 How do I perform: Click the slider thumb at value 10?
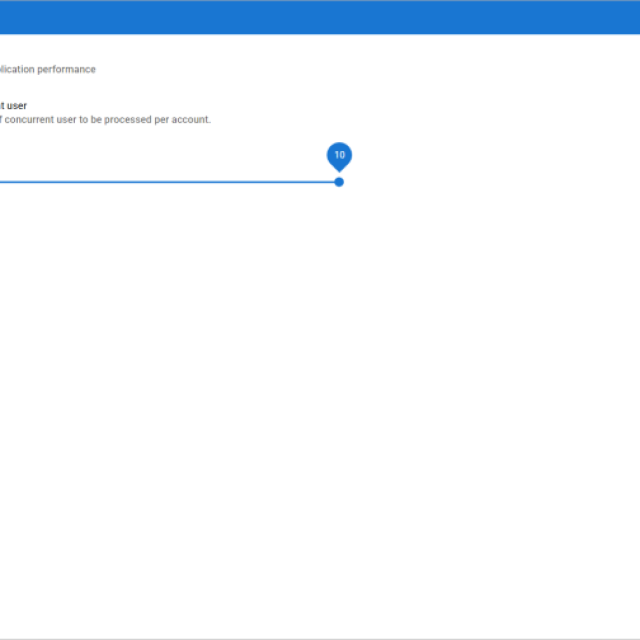click(339, 182)
